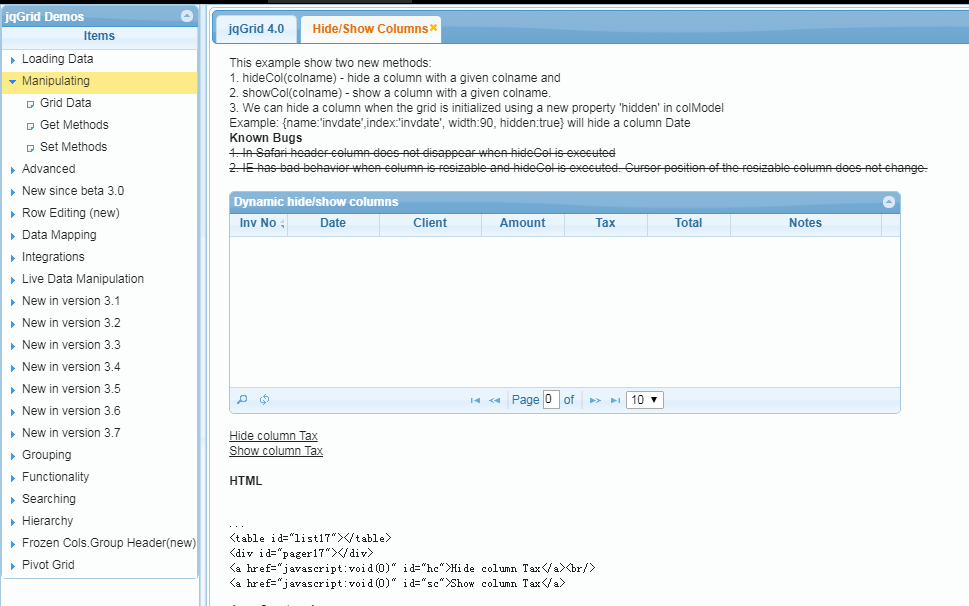Open the Set Methods demo item
969x606 pixels.
[x=74, y=147]
